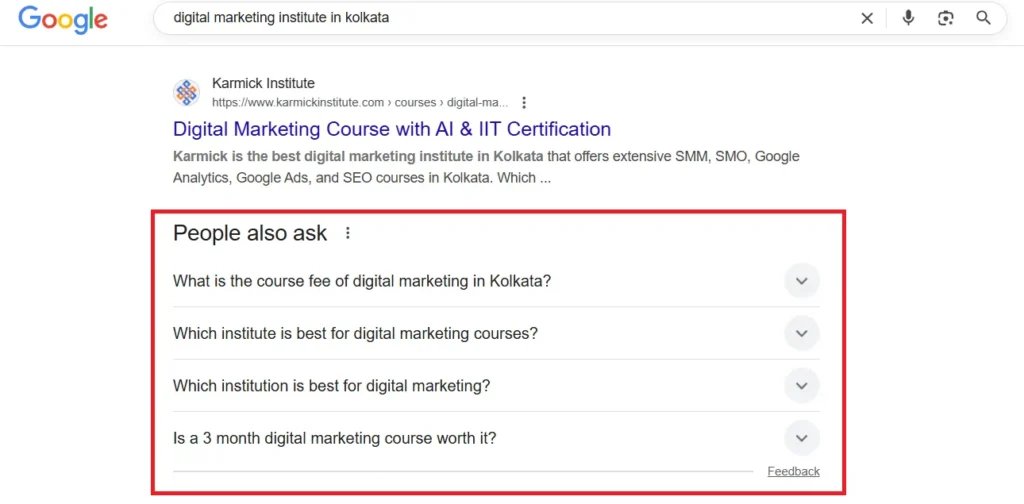Open three-dot menu next to People also ask
The height and width of the screenshot is (504, 1024).
point(348,233)
